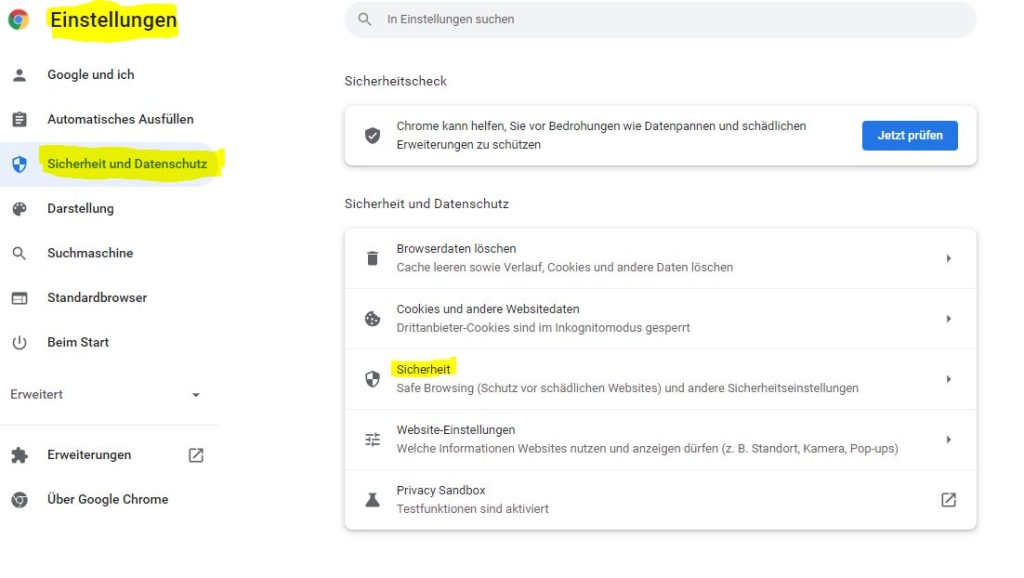Open Über Google Chrome page

pos(107,500)
